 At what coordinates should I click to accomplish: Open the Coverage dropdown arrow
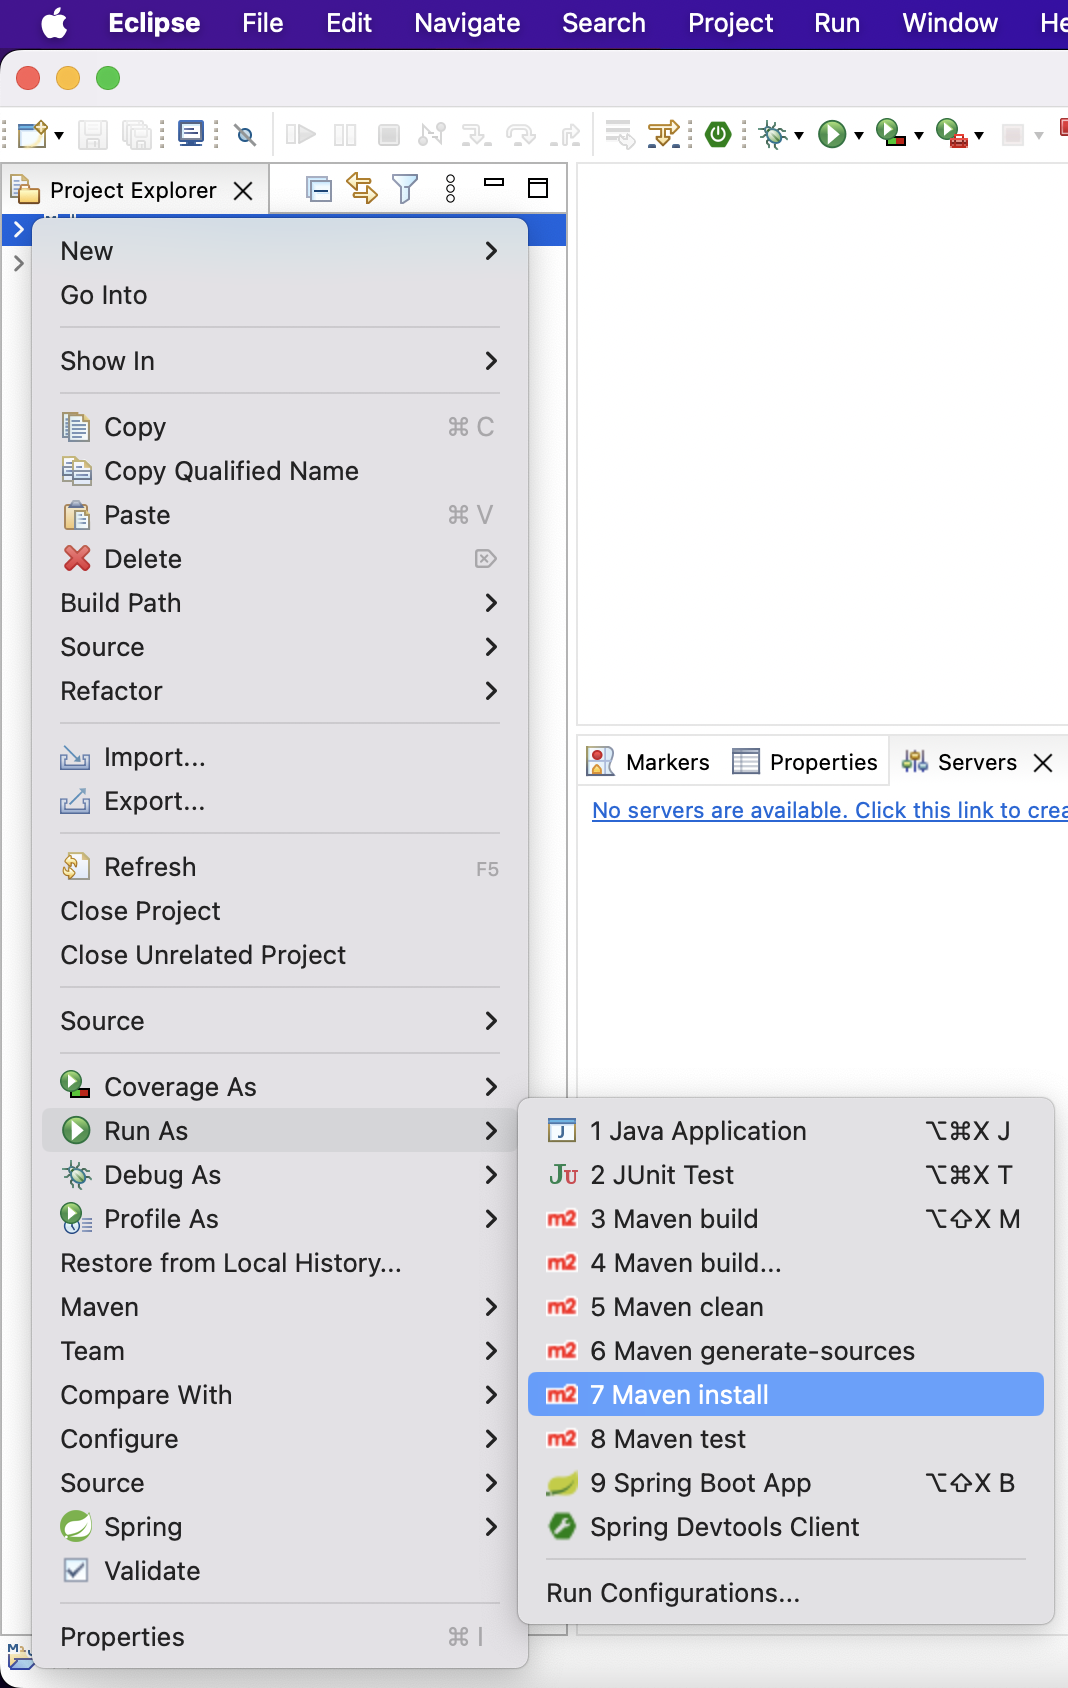(x=919, y=135)
